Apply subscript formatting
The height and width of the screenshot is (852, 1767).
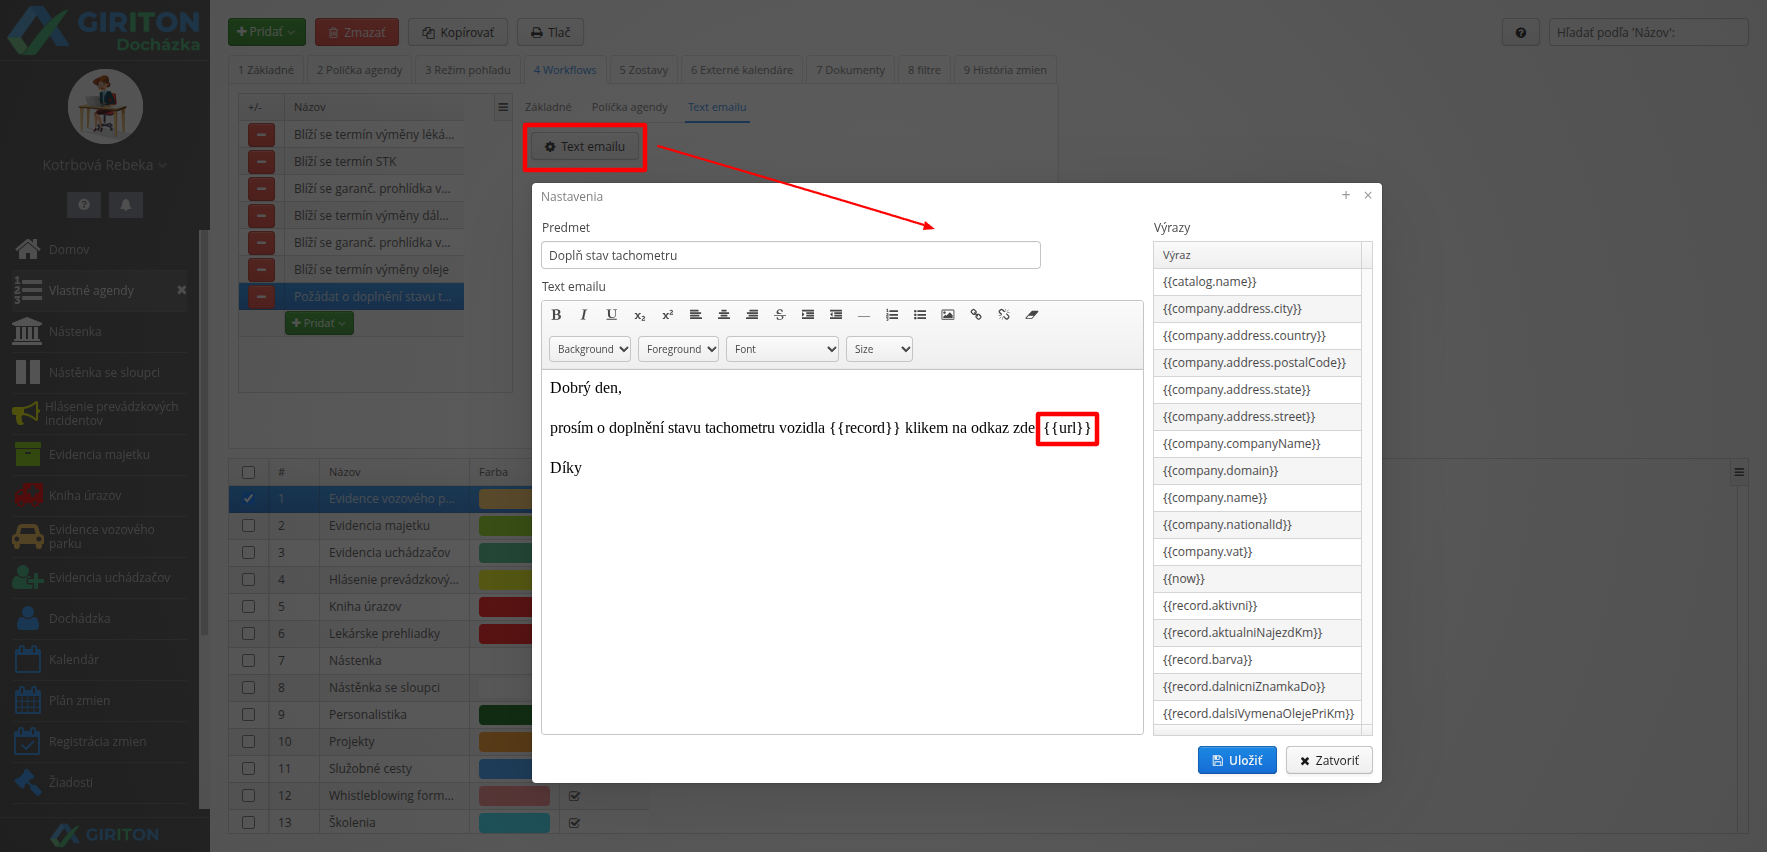point(640,315)
